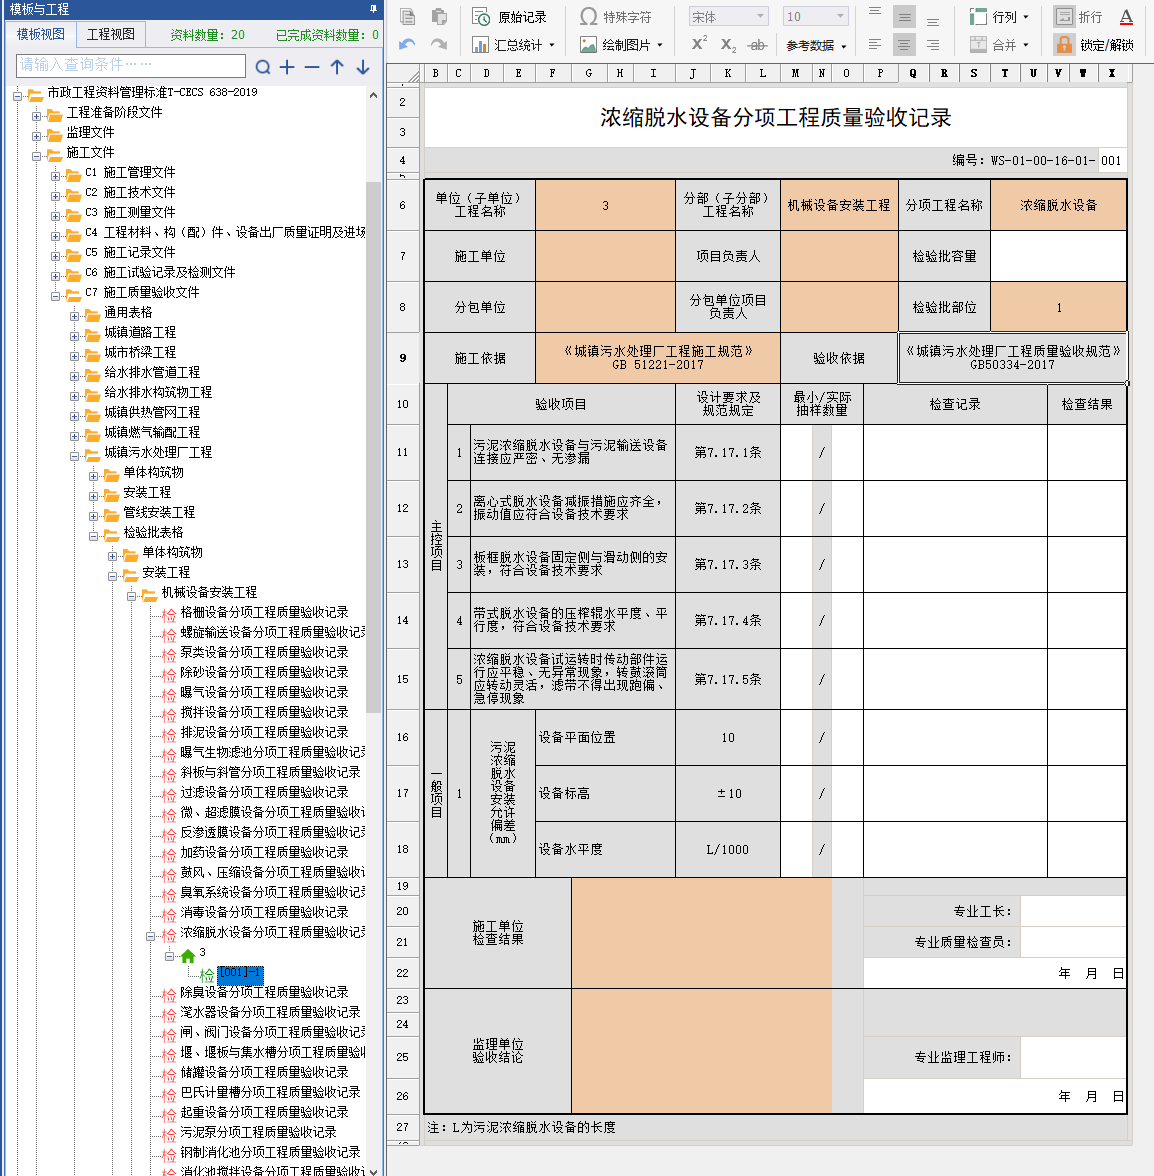Collapse 施工文件 folder
The image size is (1154, 1176).
point(36,157)
